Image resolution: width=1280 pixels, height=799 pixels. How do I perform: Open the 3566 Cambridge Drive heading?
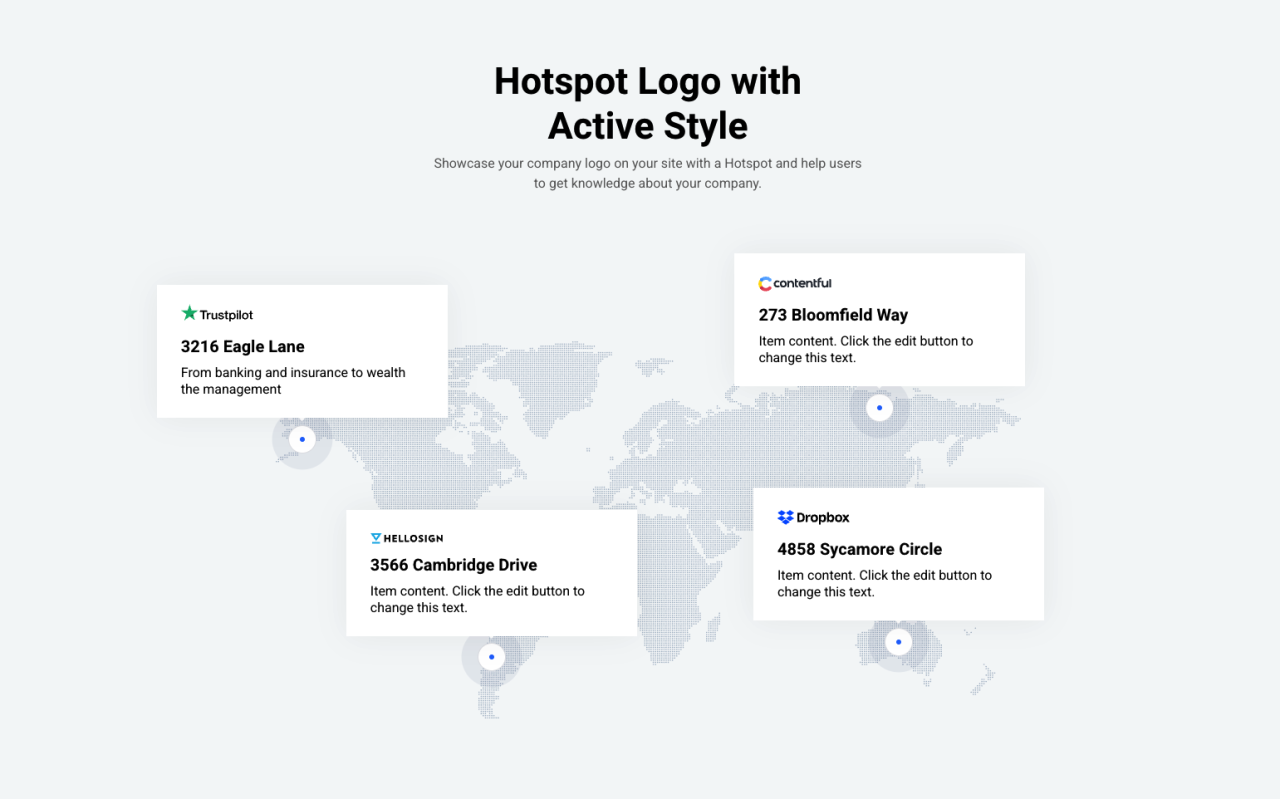(453, 565)
